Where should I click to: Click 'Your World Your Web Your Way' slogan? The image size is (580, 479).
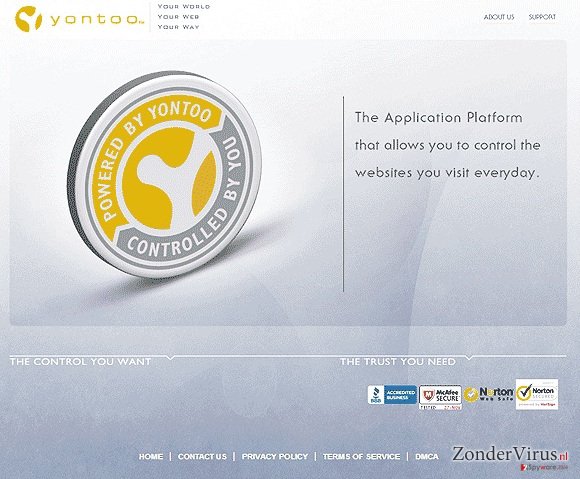pyautogui.click(x=183, y=17)
